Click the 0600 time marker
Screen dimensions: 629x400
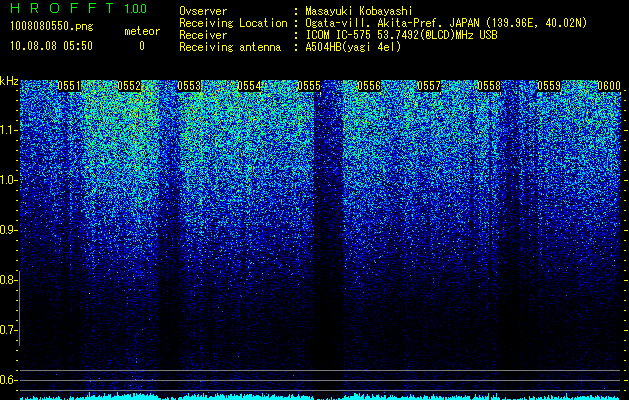coord(609,86)
